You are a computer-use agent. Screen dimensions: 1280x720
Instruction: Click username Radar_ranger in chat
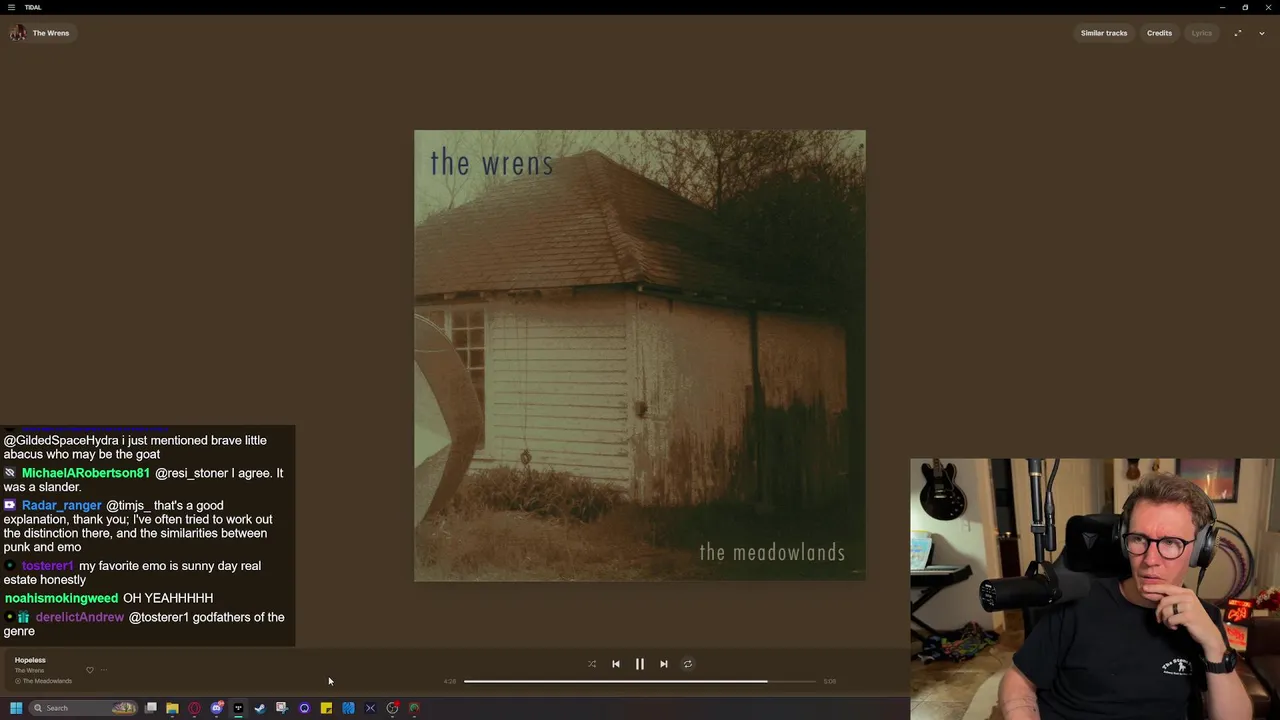pos(62,505)
